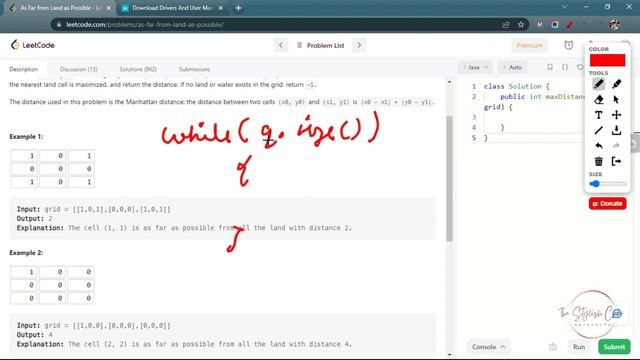Undo the last drawing stroke
Screen dimensions: 640x360
(598, 146)
